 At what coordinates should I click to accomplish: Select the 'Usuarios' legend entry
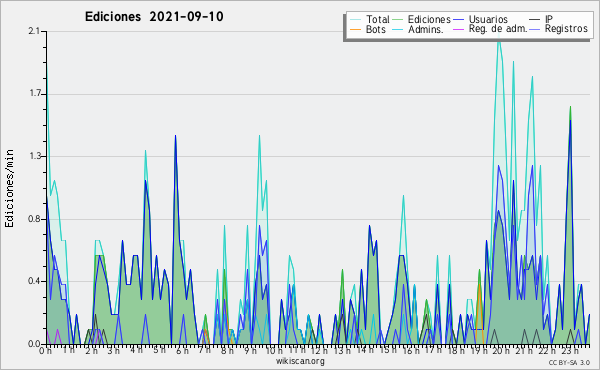(488, 19)
